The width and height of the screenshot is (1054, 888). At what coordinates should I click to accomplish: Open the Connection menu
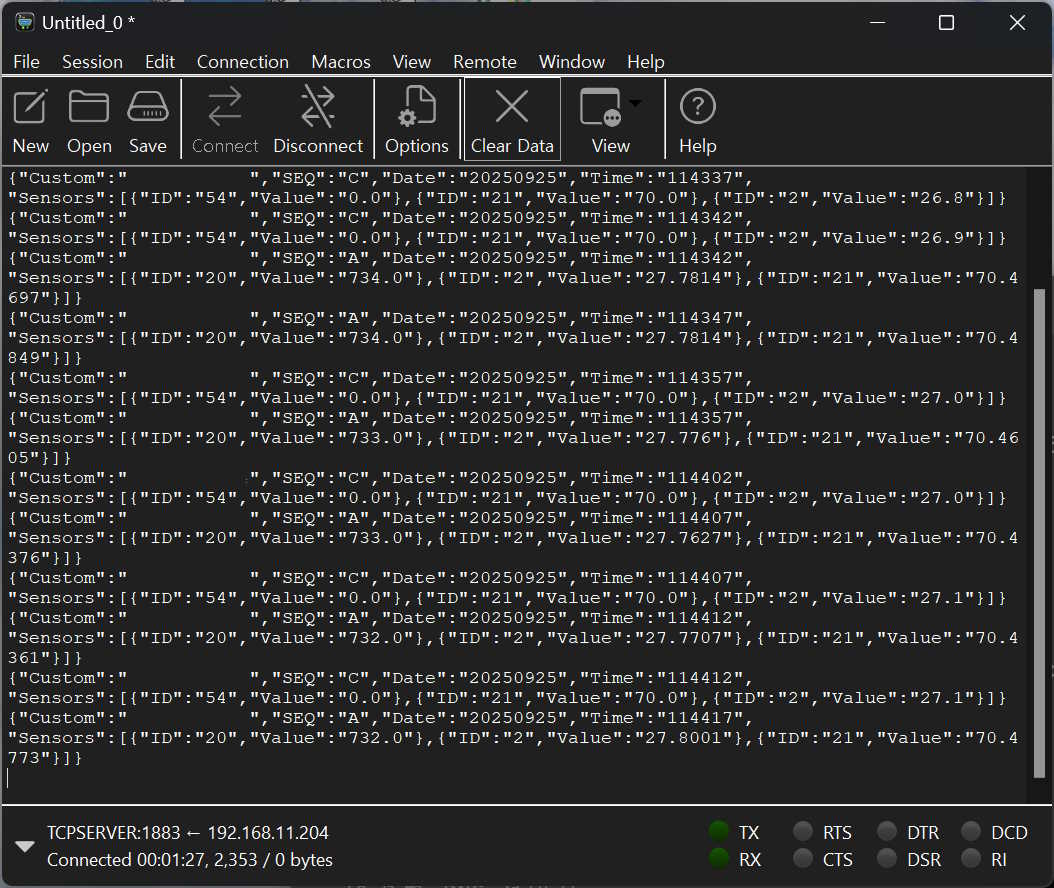pyautogui.click(x=243, y=62)
